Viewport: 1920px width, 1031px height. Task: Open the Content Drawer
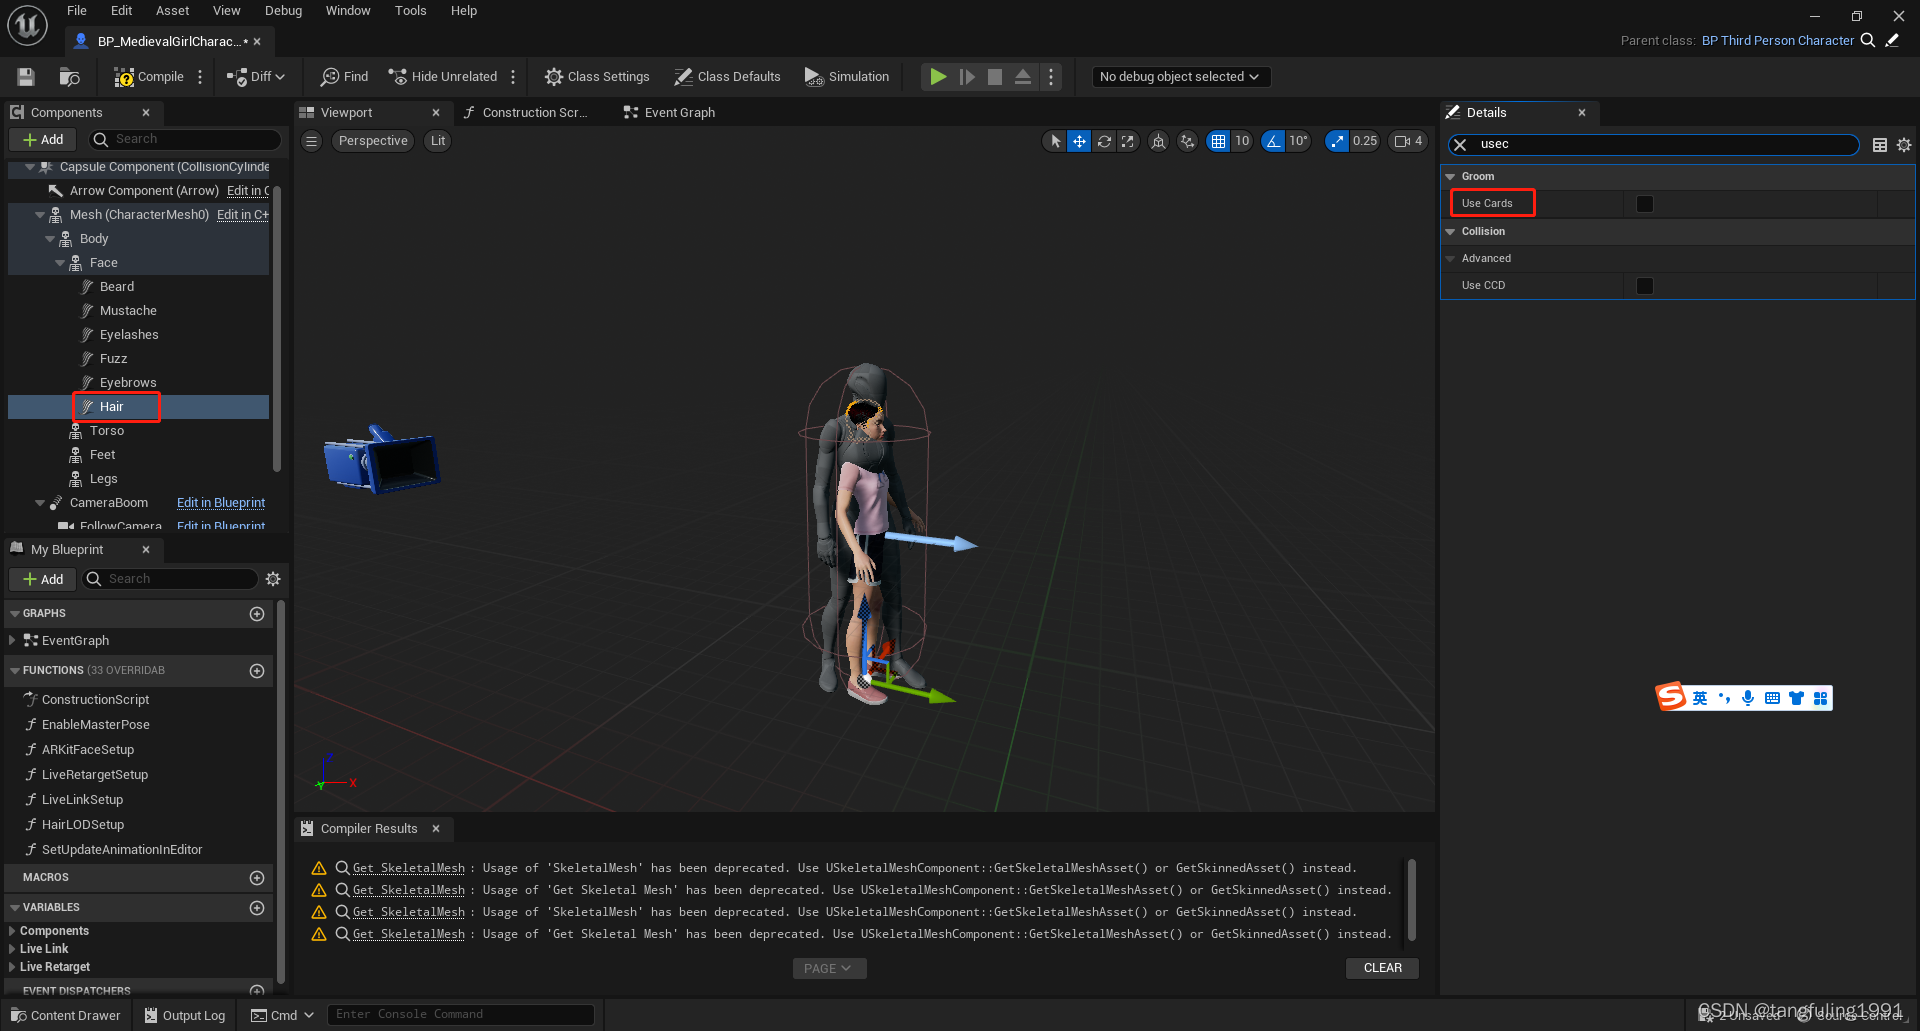tap(66, 1015)
